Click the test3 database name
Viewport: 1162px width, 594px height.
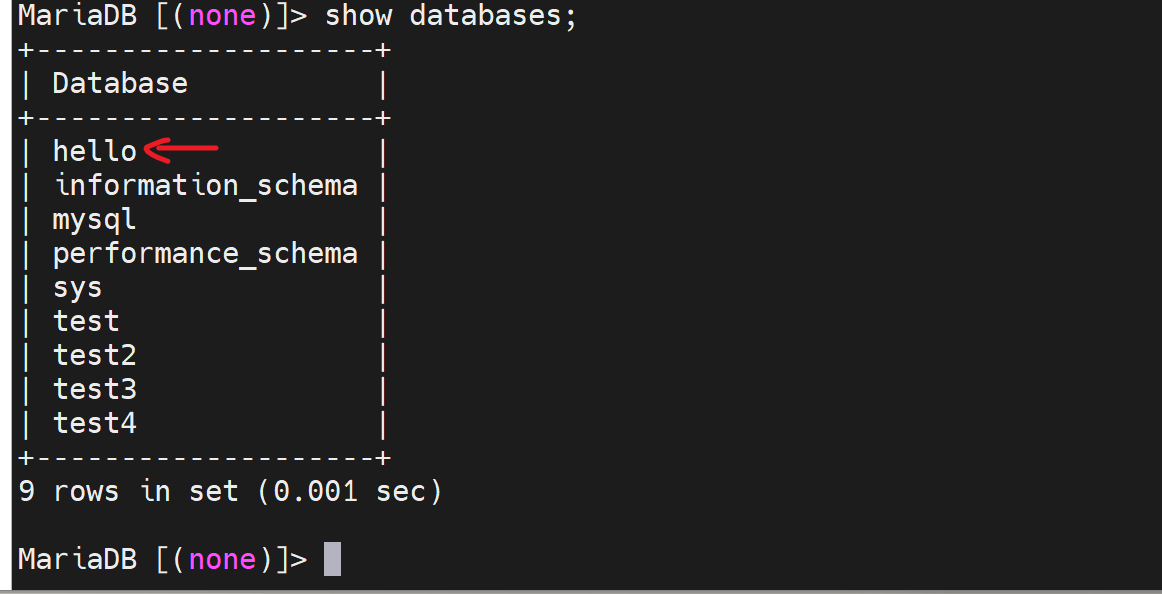coord(94,389)
